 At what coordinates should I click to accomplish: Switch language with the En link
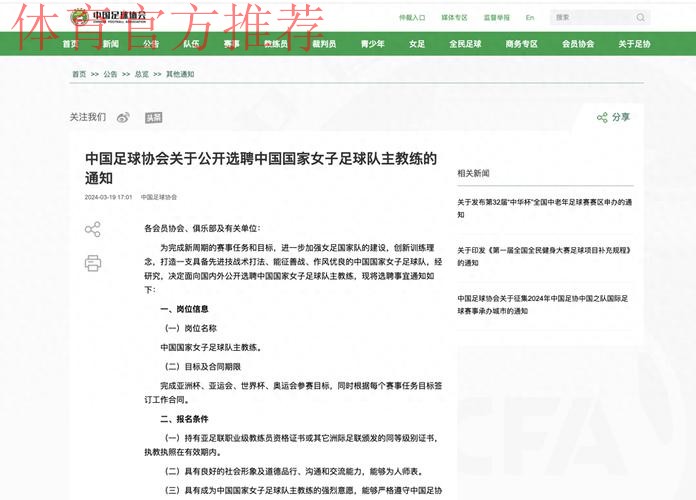[530, 18]
